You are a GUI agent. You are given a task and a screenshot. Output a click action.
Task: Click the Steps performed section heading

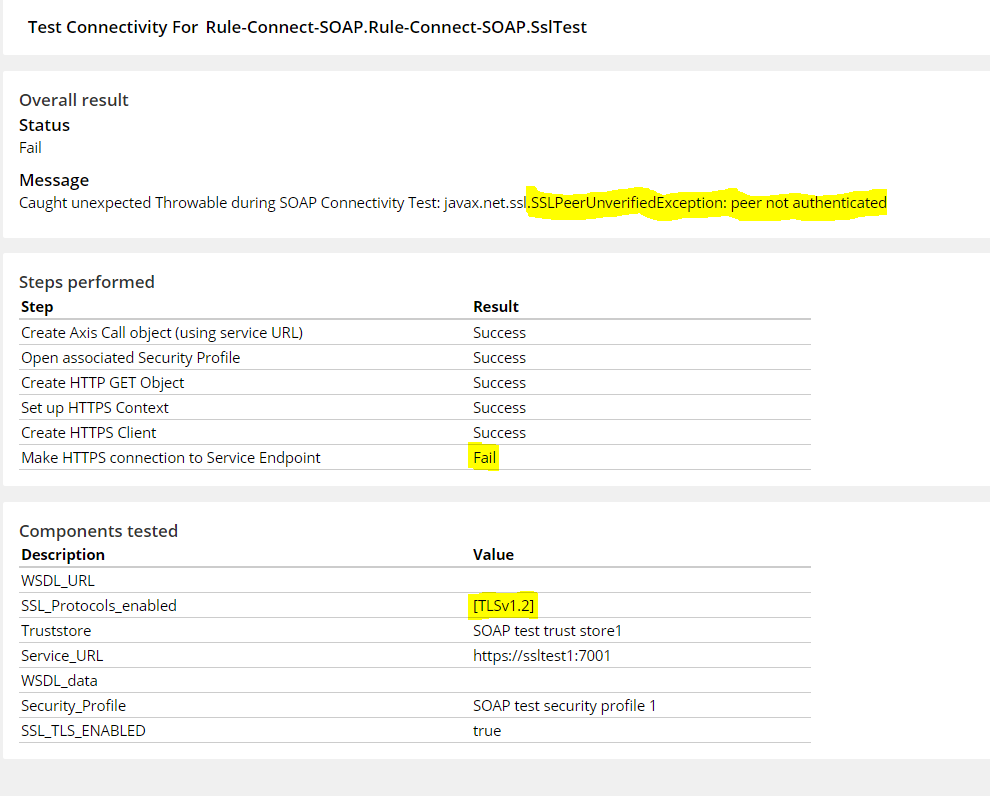(86, 282)
